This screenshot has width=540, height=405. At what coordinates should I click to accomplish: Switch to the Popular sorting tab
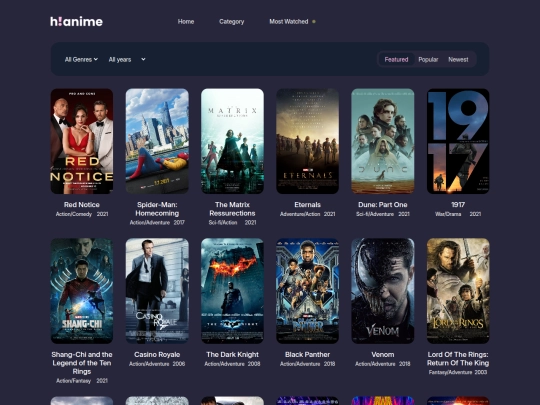428,59
